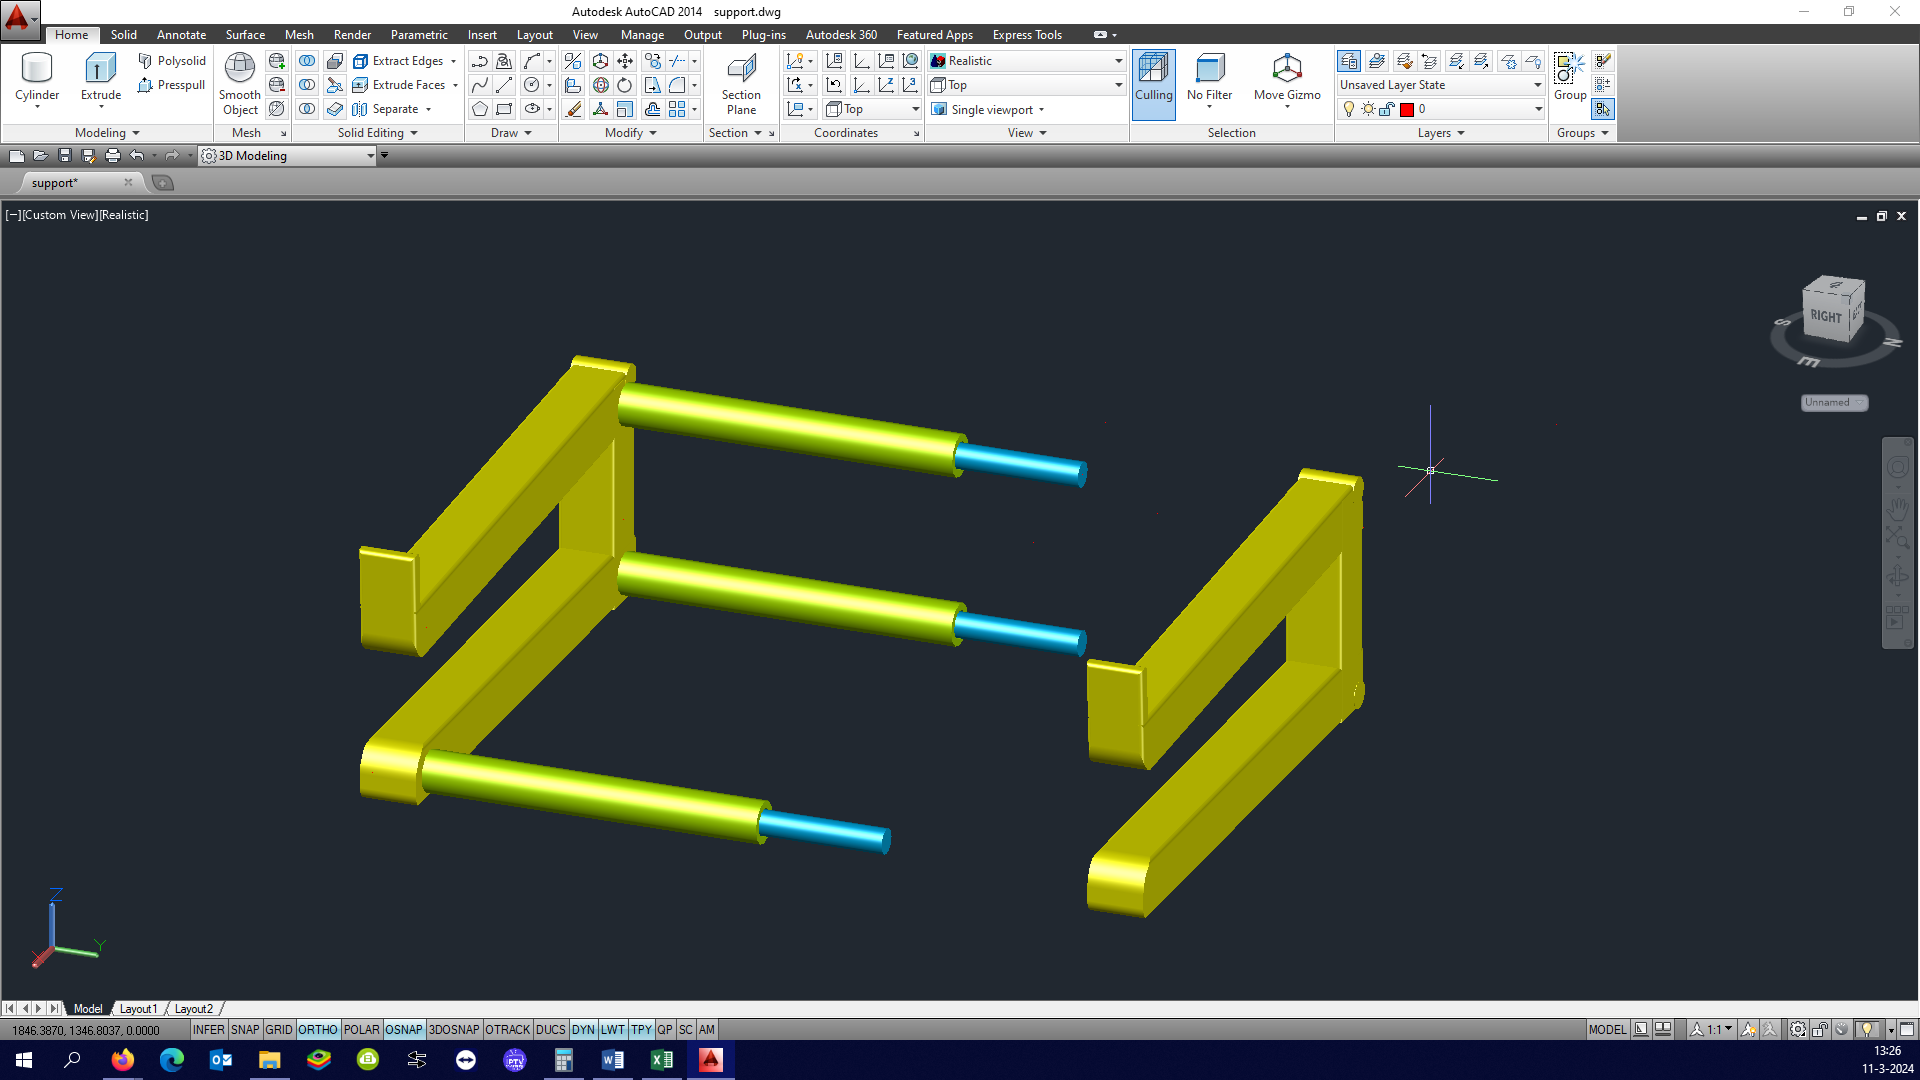Click the AutoCAD application menu logo
Image resolution: width=1920 pixels, height=1080 pixels.
(x=18, y=18)
